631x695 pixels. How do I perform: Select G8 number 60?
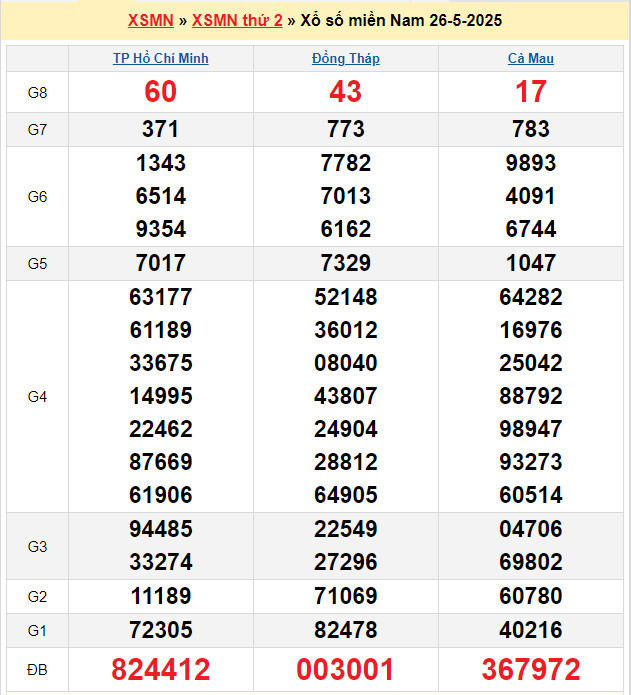coord(161,92)
